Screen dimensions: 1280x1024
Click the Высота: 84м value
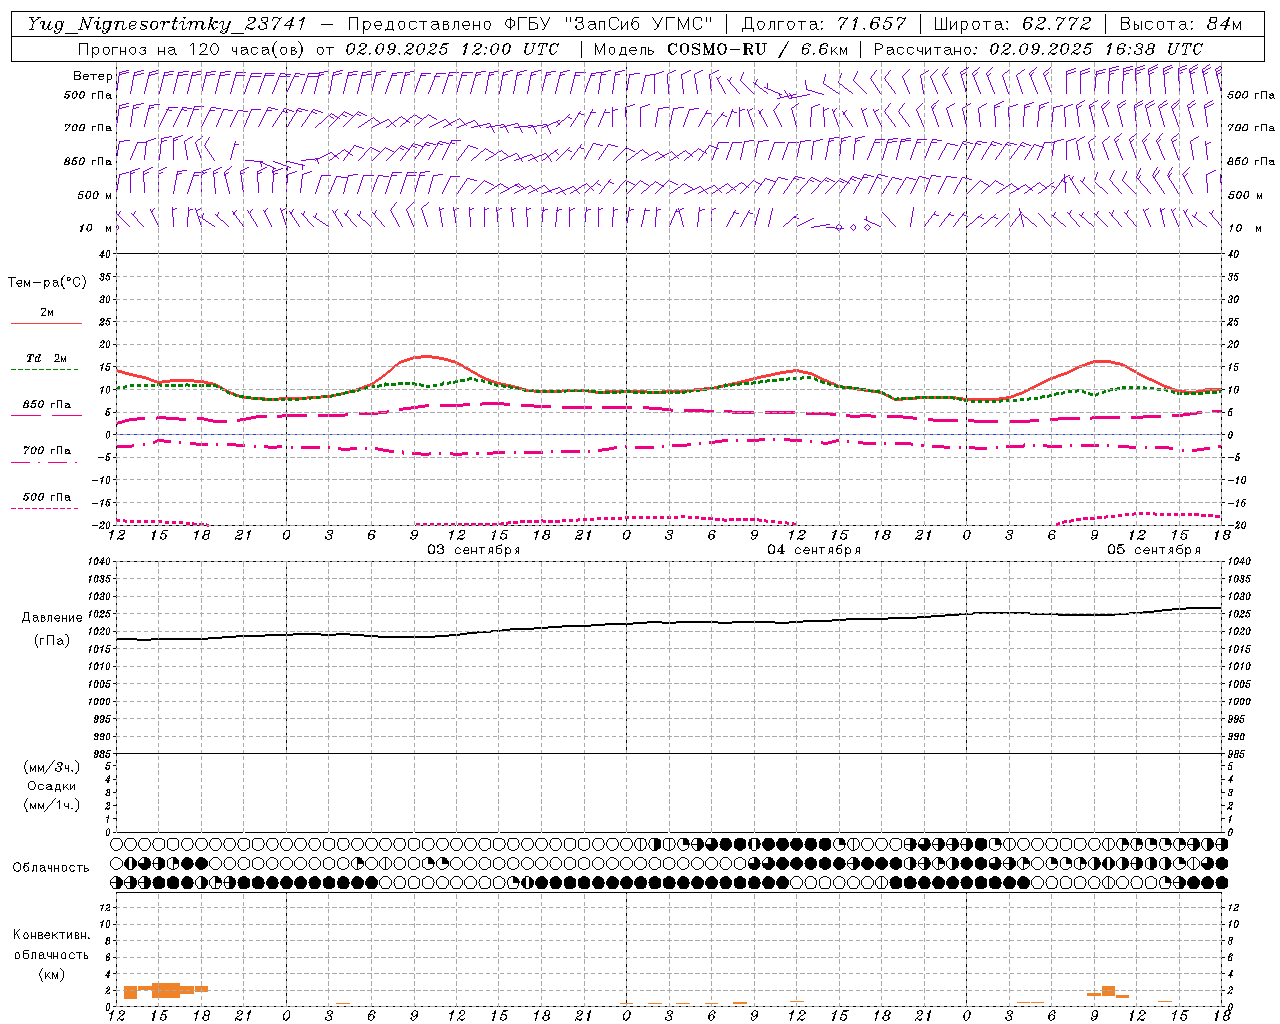pyautogui.click(x=1181, y=24)
